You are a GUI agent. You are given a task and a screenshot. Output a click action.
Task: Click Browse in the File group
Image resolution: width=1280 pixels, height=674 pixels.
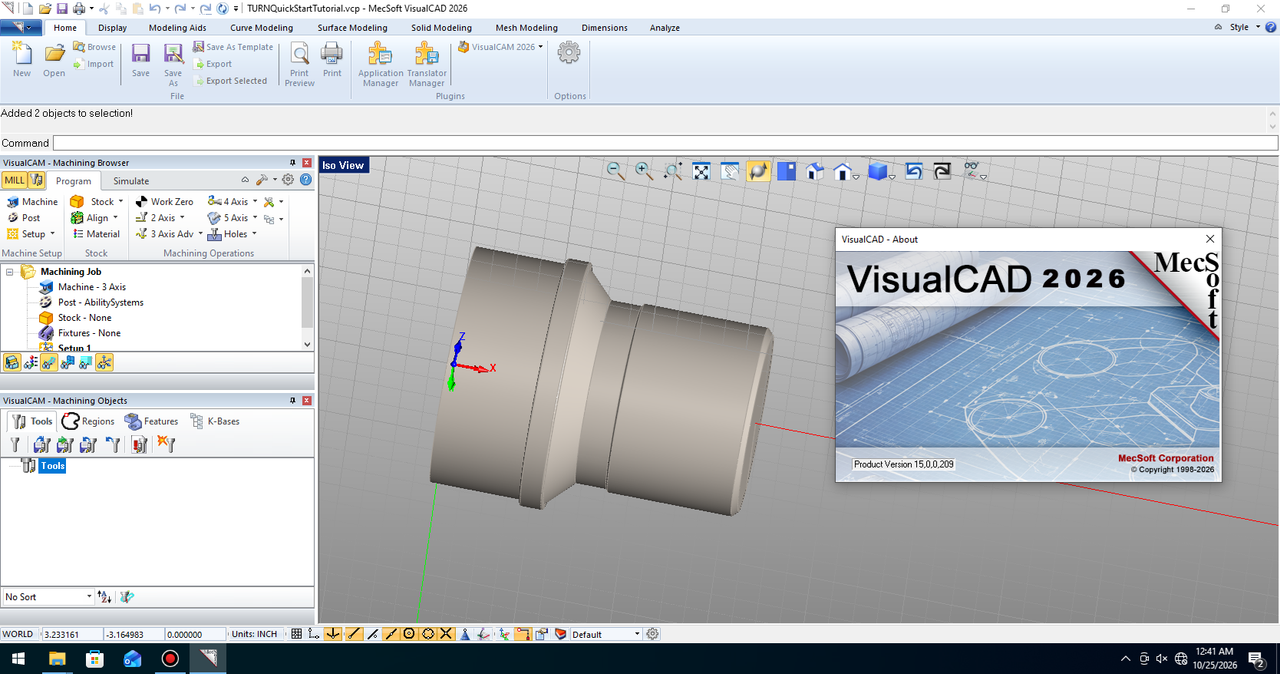pos(94,47)
